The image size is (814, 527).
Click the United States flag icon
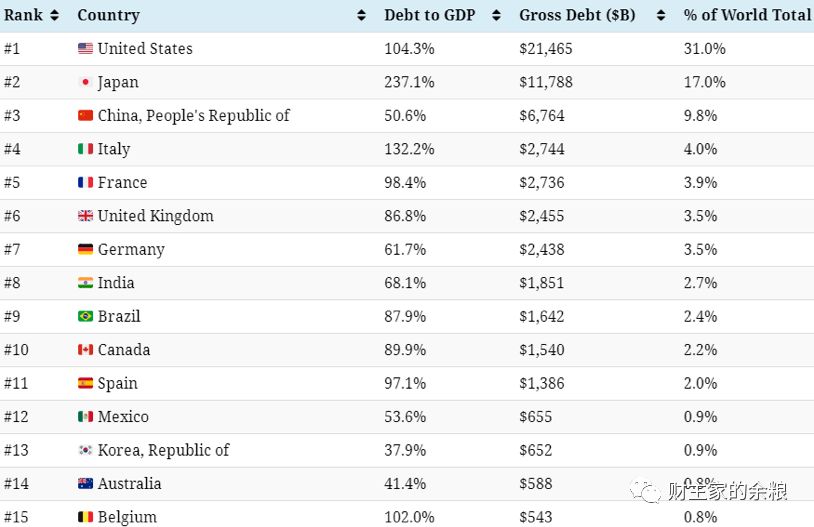point(85,48)
